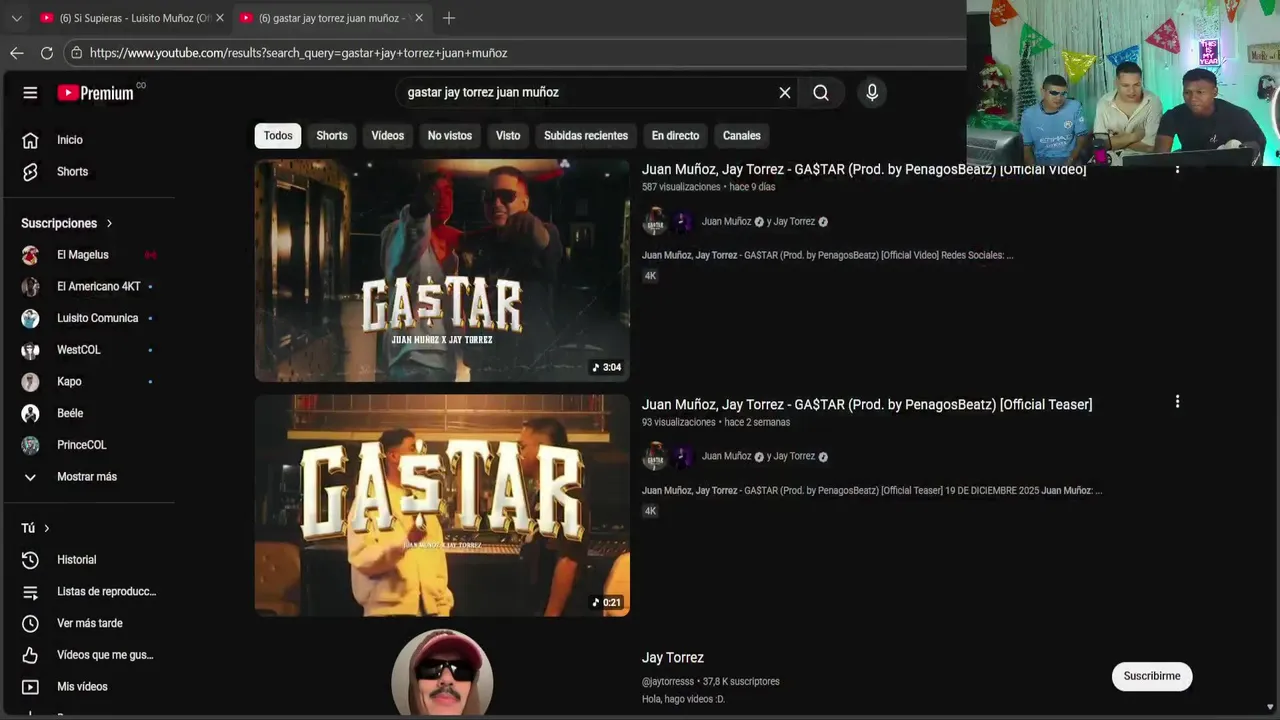Click the 4K badge under Official Video

pos(650,276)
